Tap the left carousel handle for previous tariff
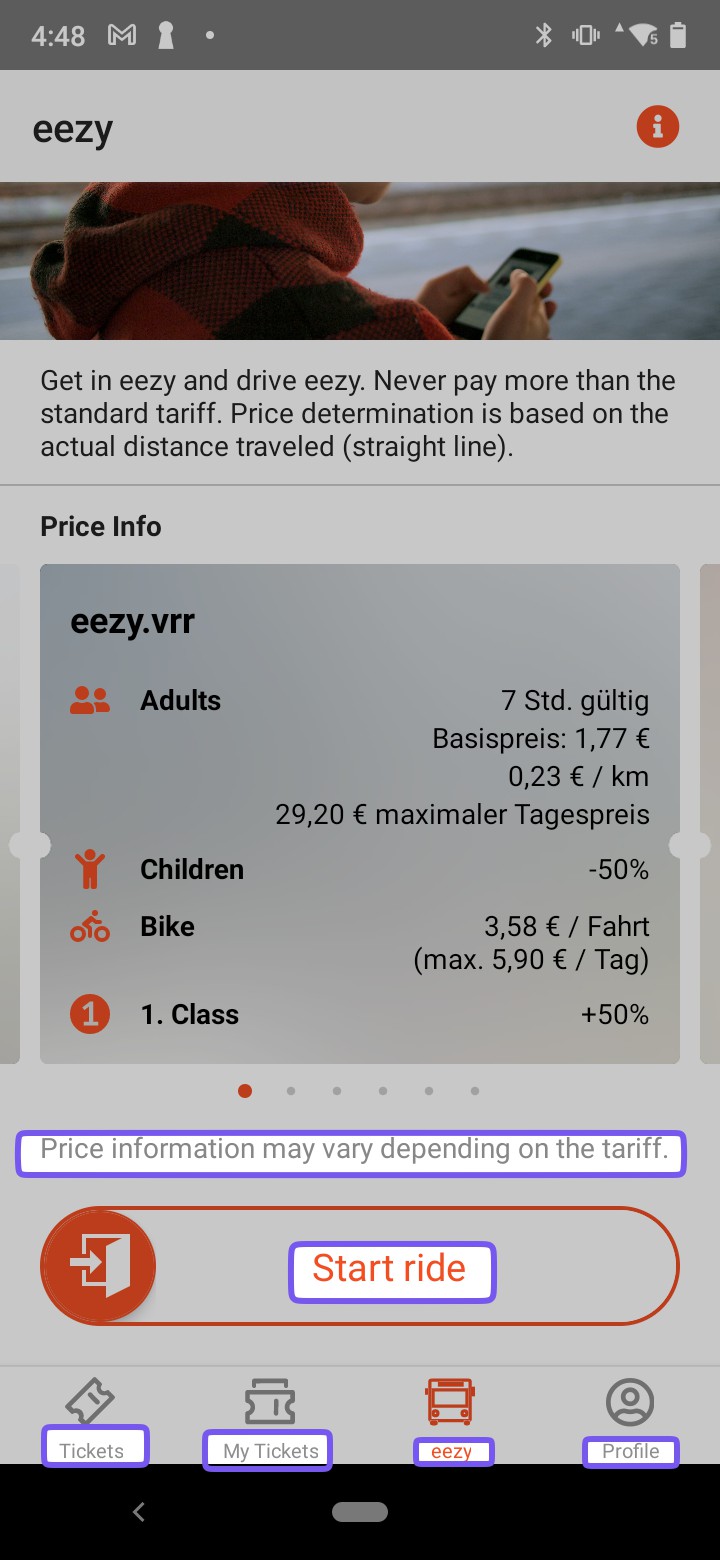This screenshot has height=1560, width=720. tap(28, 845)
